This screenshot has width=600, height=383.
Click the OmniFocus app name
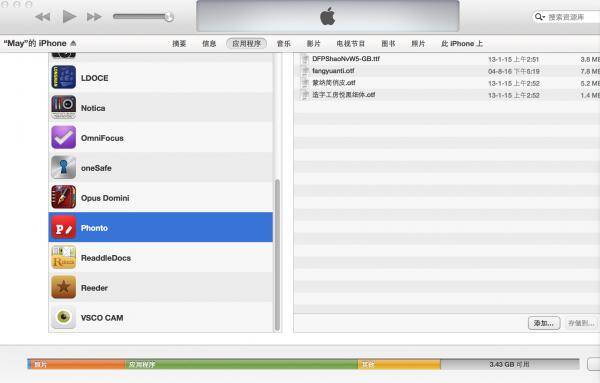coord(102,138)
